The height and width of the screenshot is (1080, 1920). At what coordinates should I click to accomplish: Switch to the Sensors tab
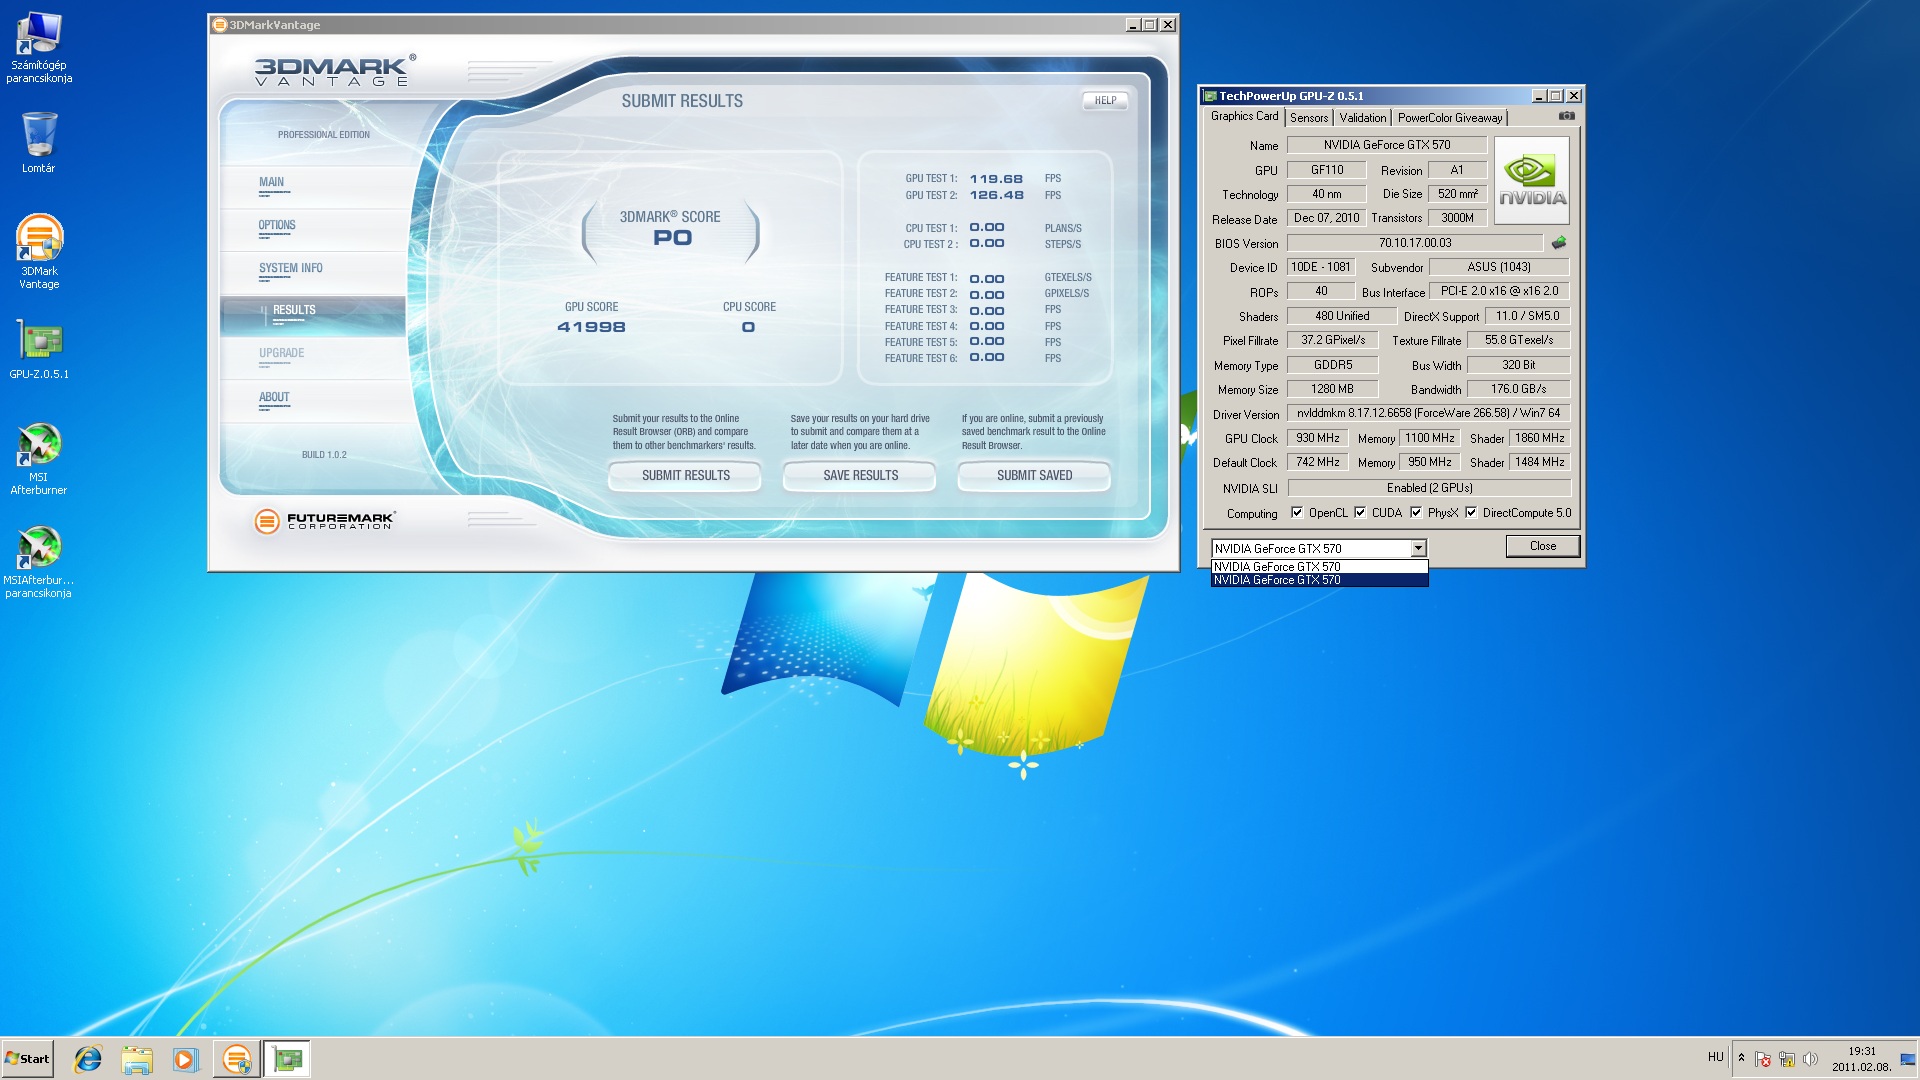[x=1308, y=117]
